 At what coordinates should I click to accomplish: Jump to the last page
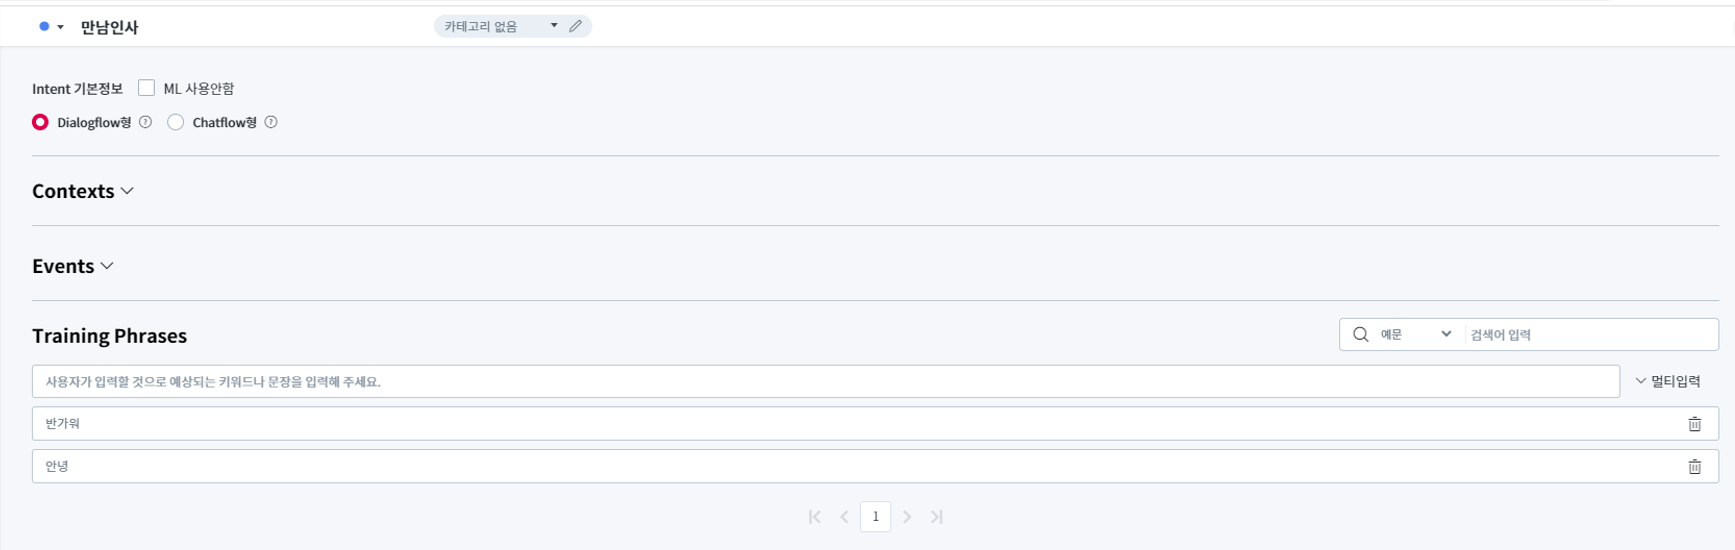click(937, 517)
